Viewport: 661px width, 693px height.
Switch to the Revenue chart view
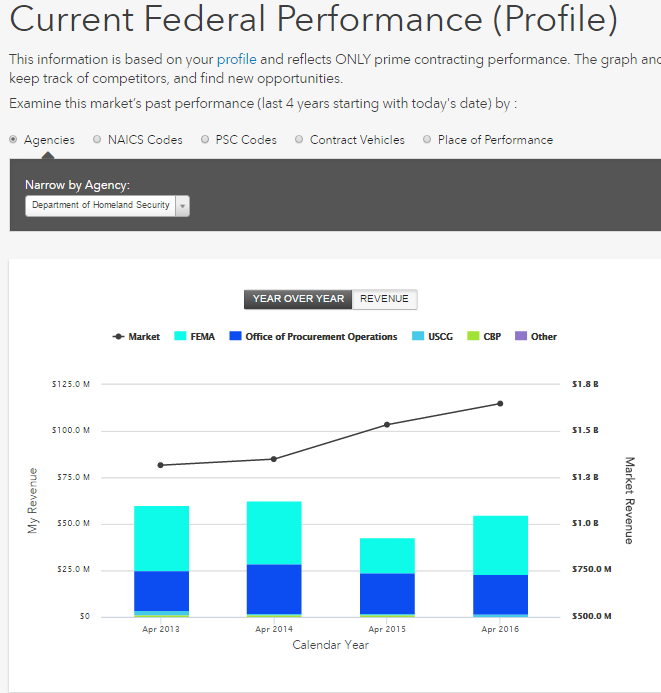[384, 299]
